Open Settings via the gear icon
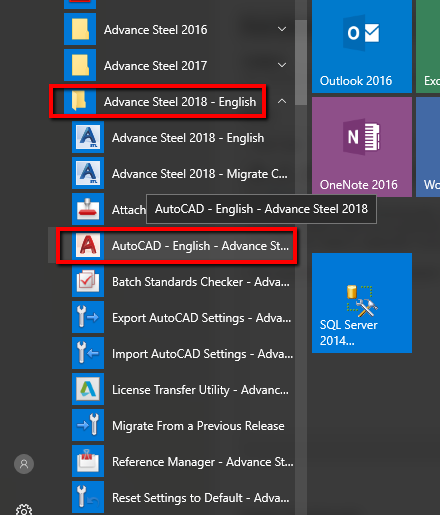The height and width of the screenshot is (515, 440). (24, 510)
